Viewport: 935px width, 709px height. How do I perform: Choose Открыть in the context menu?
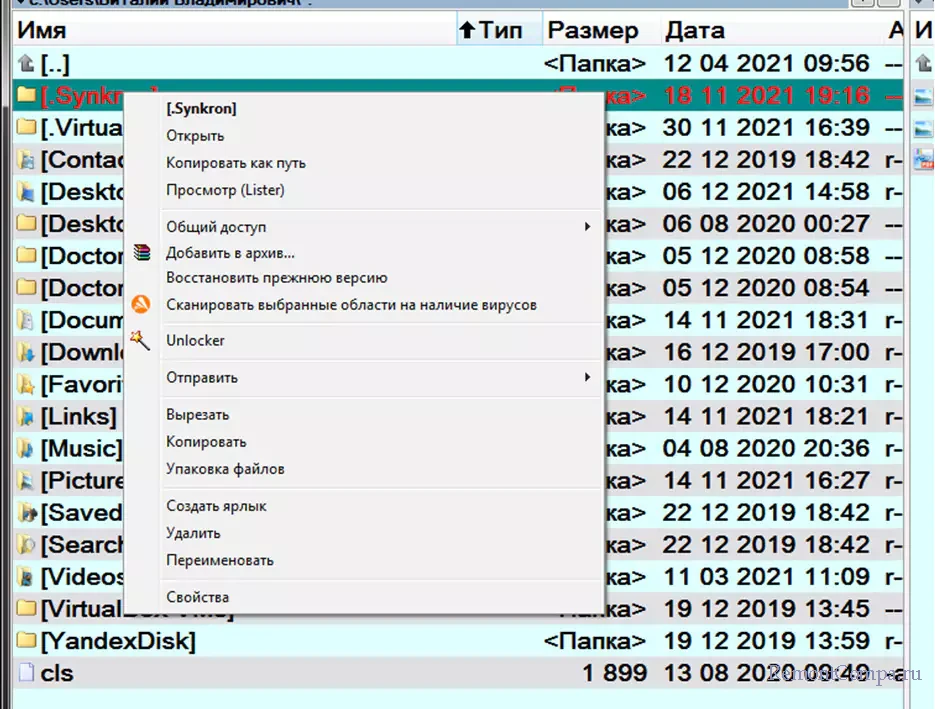click(195, 136)
